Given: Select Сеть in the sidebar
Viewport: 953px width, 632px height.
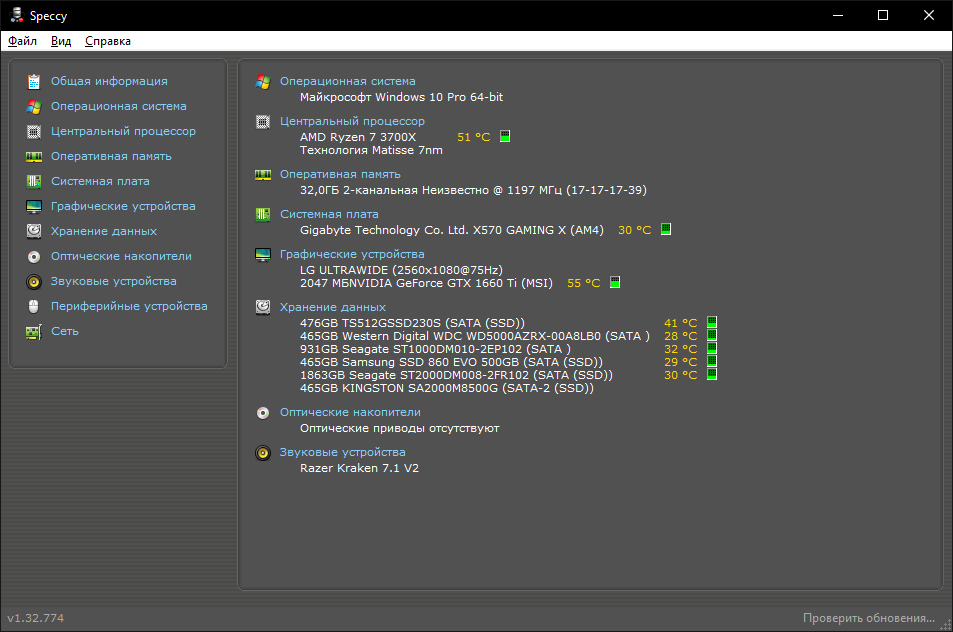Looking at the screenshot, I should pyautogui.click(x=65, y=331).
